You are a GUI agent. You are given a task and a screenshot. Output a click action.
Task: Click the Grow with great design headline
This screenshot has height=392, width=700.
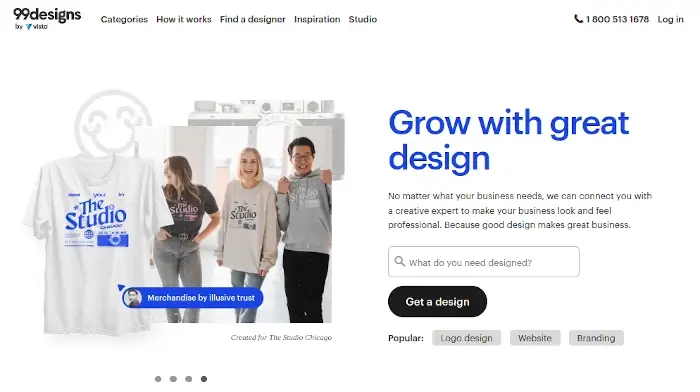(508, 140)
